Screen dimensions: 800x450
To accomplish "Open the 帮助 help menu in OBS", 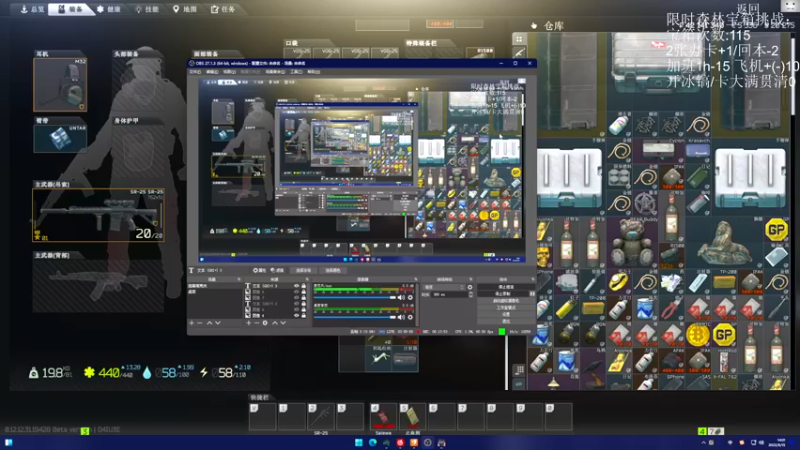I will click(313, 72).
